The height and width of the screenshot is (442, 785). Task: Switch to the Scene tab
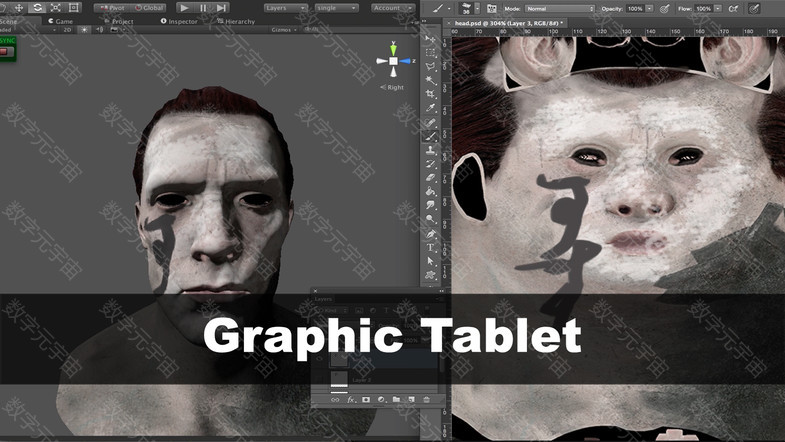tap(9, 22)
